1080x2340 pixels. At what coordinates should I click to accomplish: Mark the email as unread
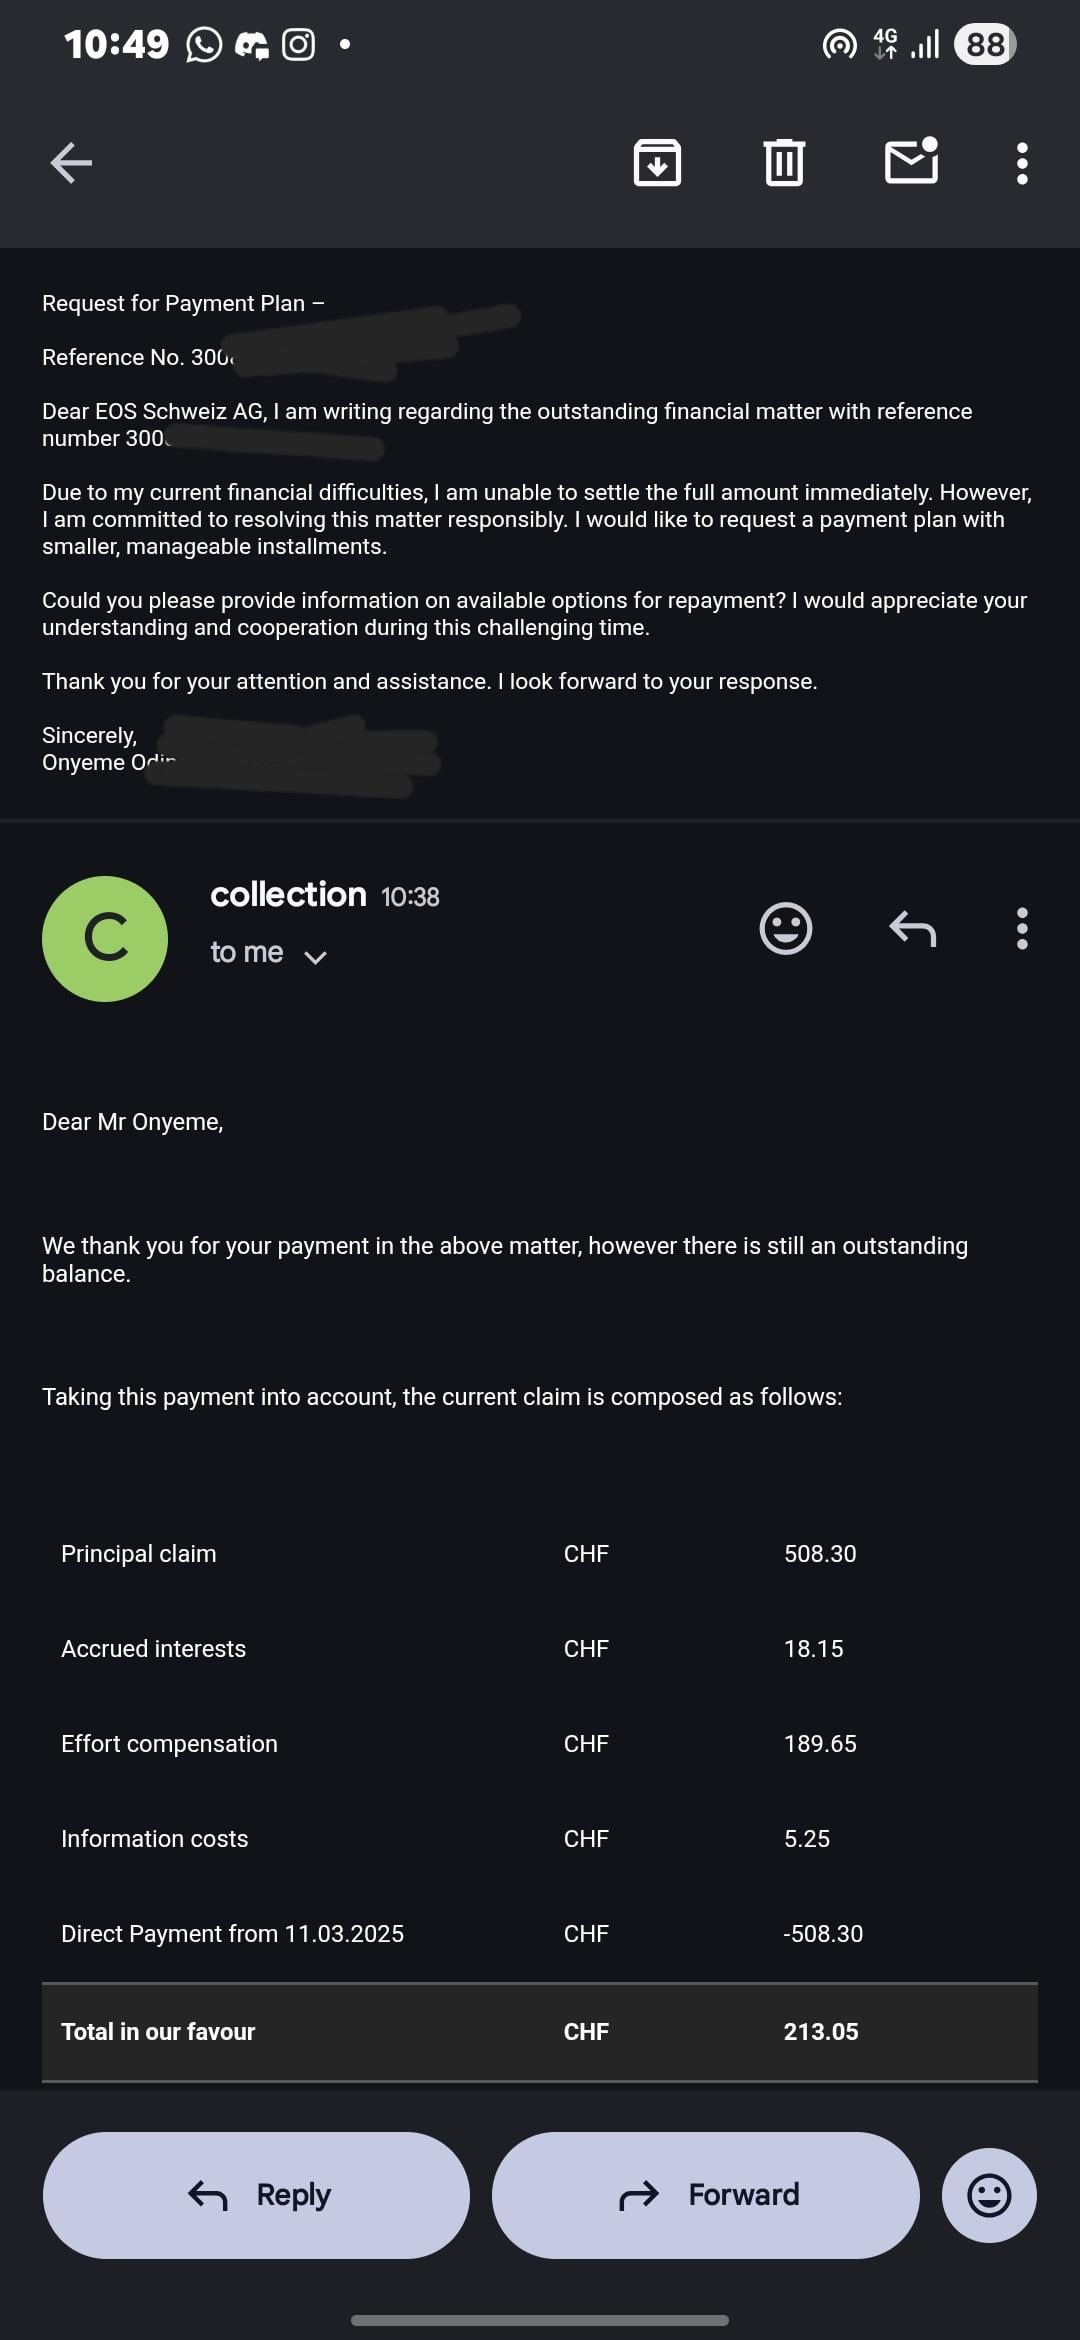pyautogui.click(x=912, y=162)
